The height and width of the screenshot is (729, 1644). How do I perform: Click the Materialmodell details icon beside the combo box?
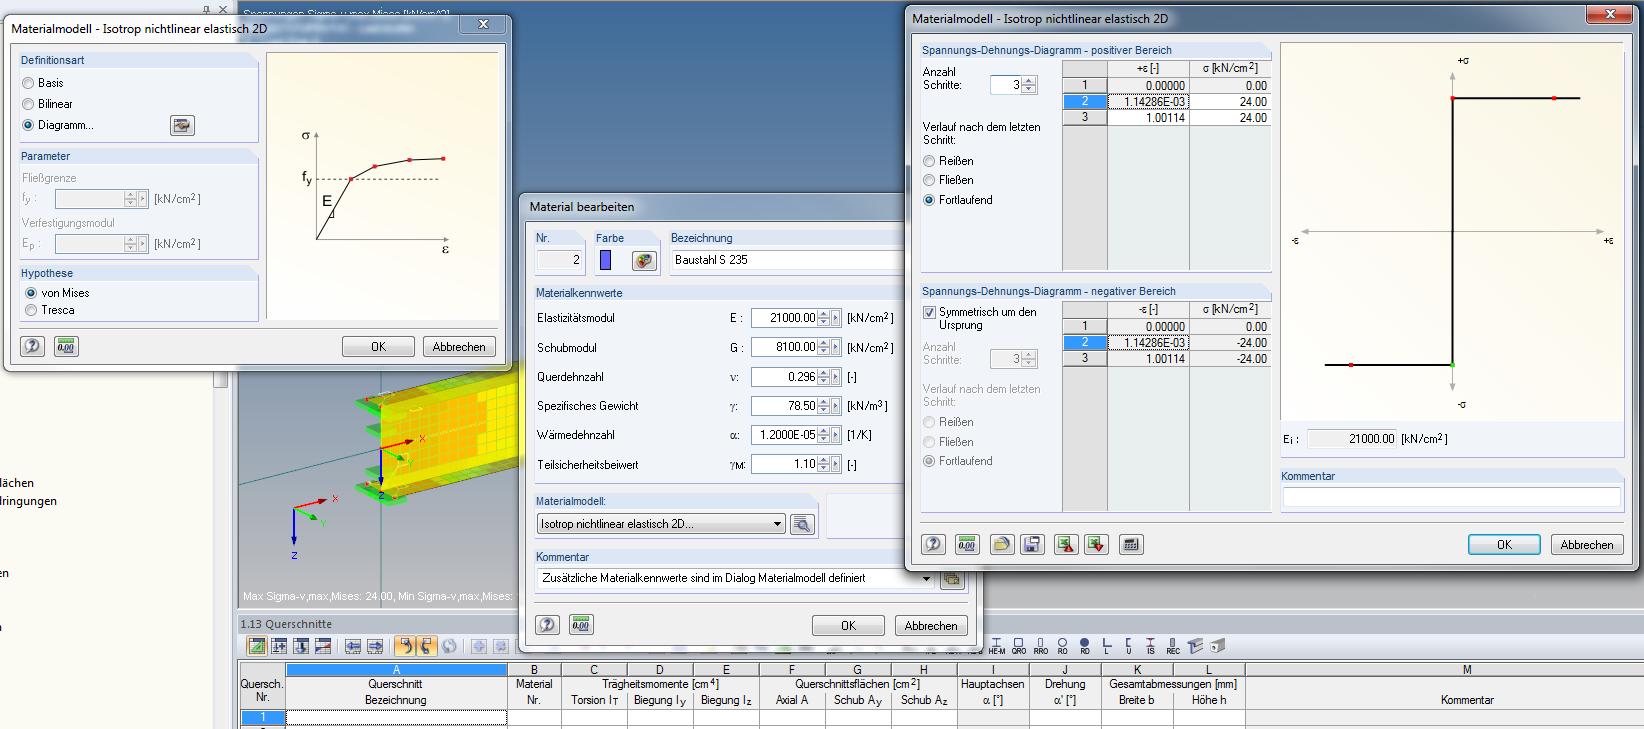pos(802,524)
